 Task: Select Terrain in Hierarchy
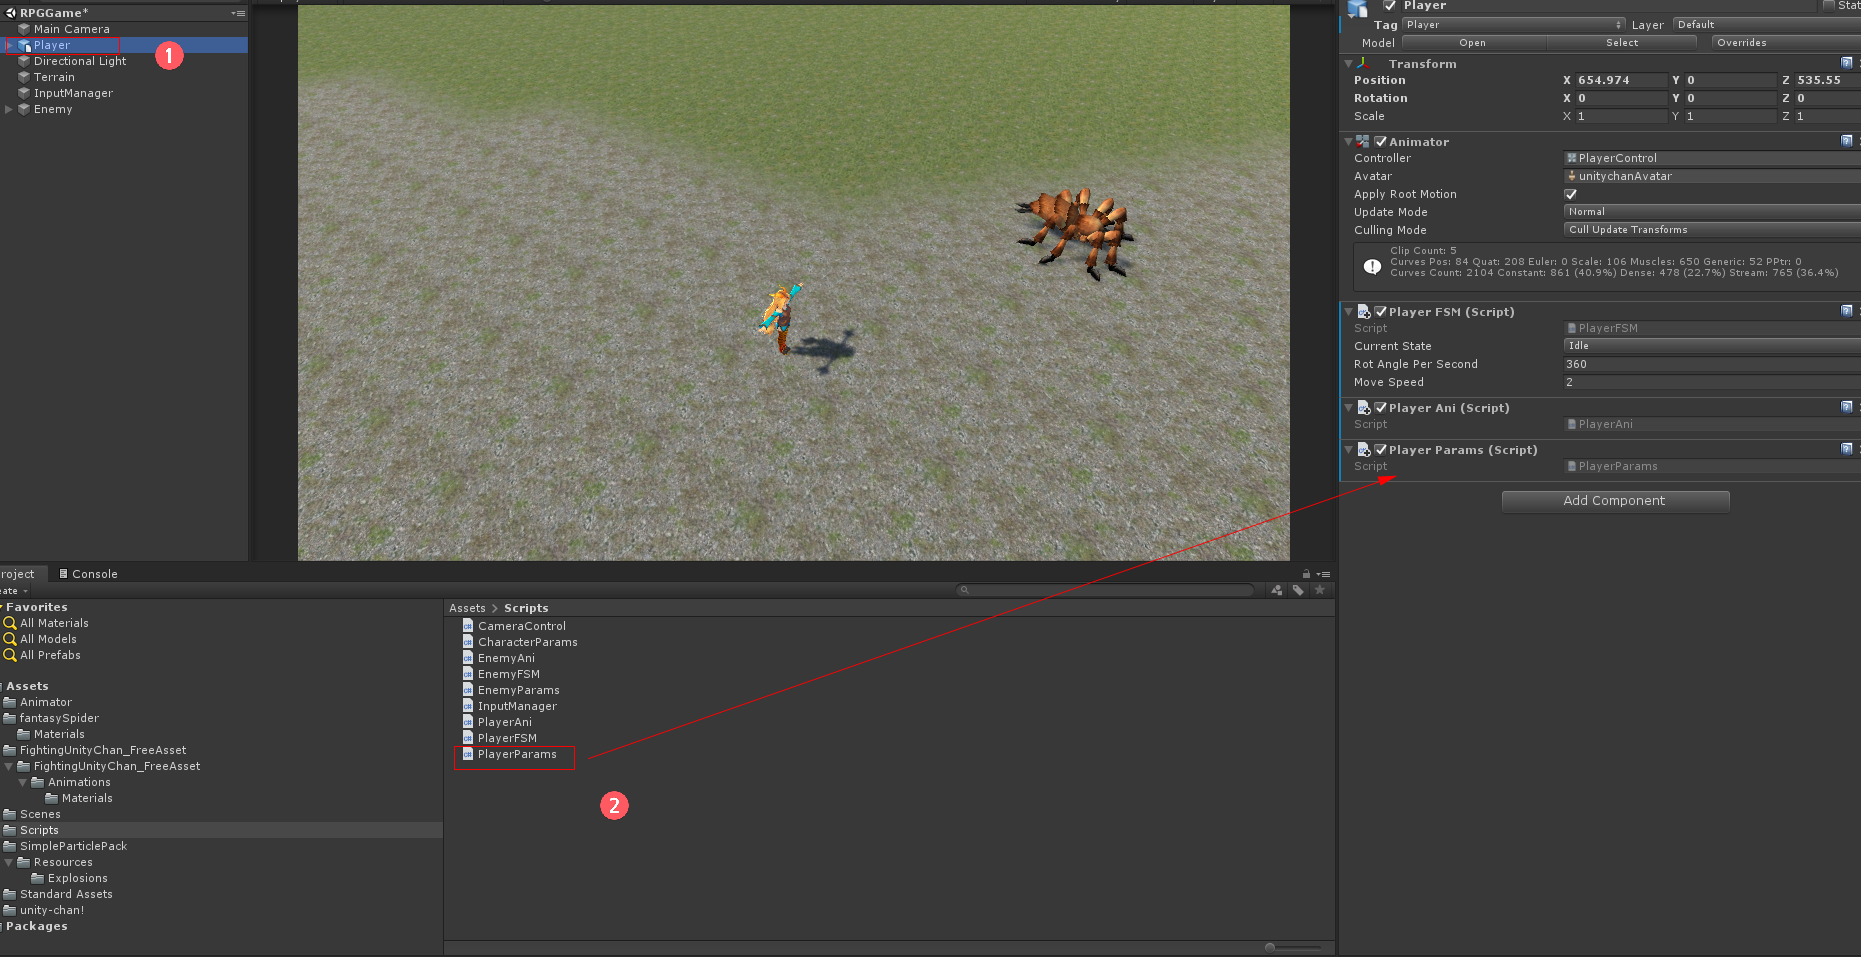click(54, 77)
